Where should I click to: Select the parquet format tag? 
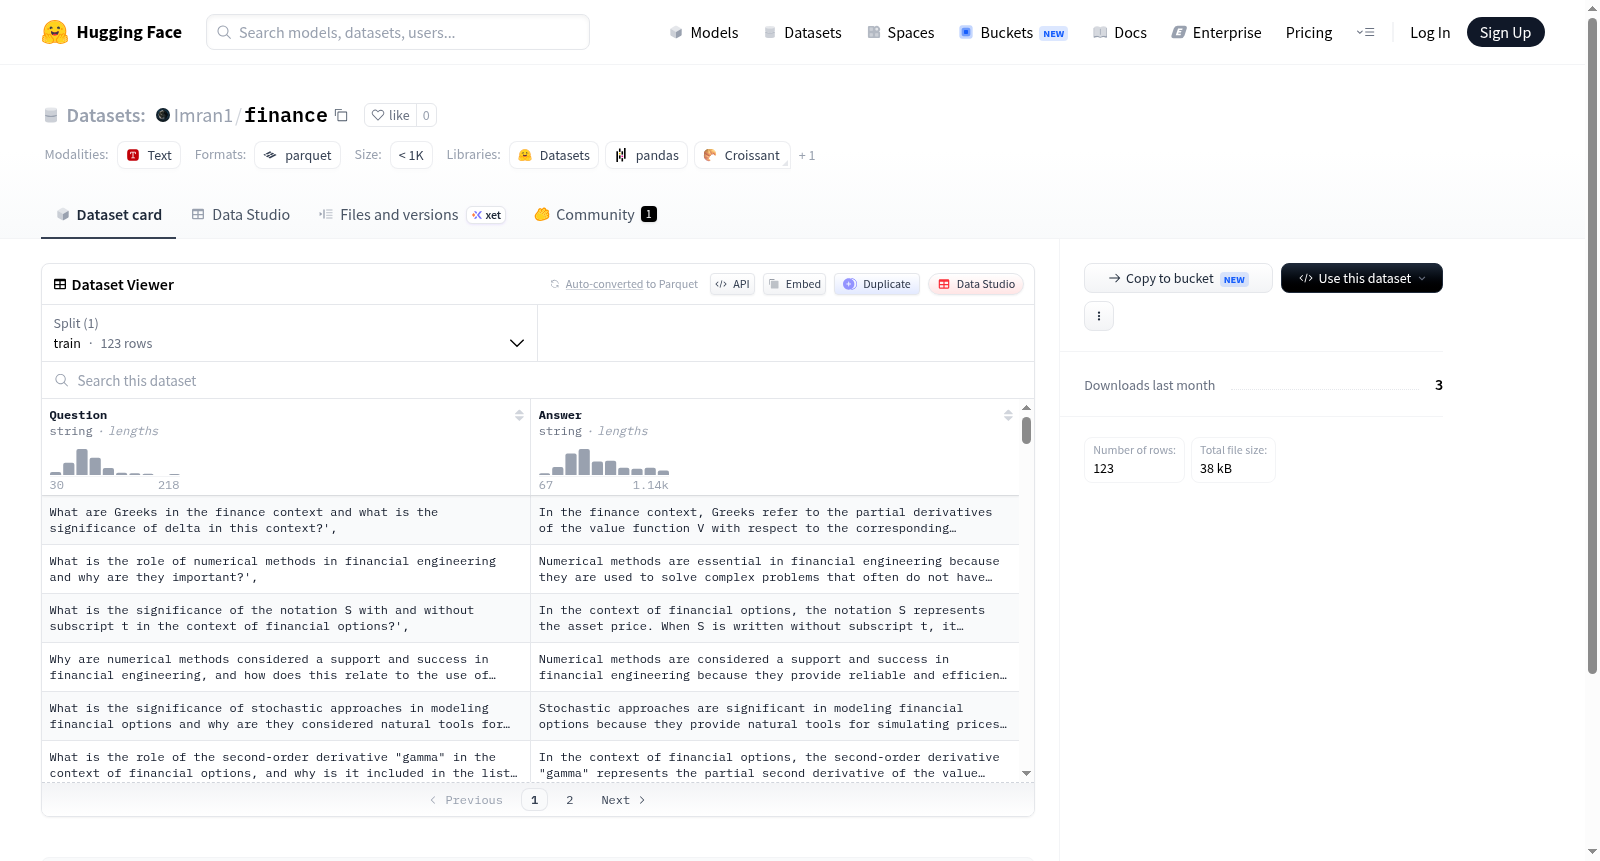298,155
